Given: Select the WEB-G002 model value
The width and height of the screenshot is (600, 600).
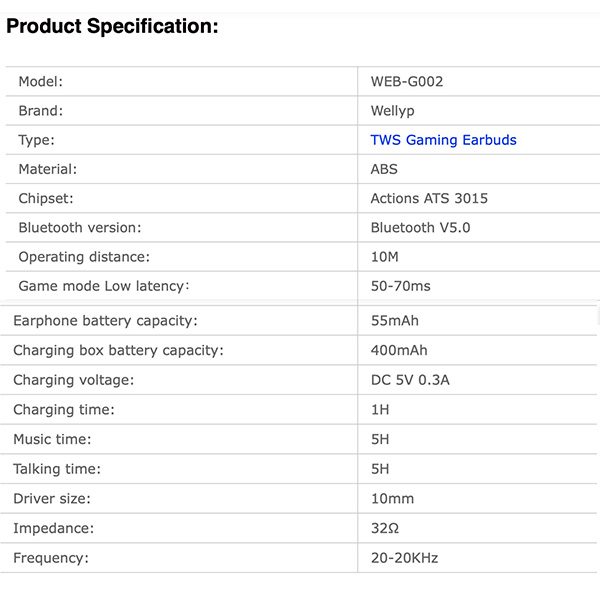Looking at the screenshot, I should pos(406,81).
